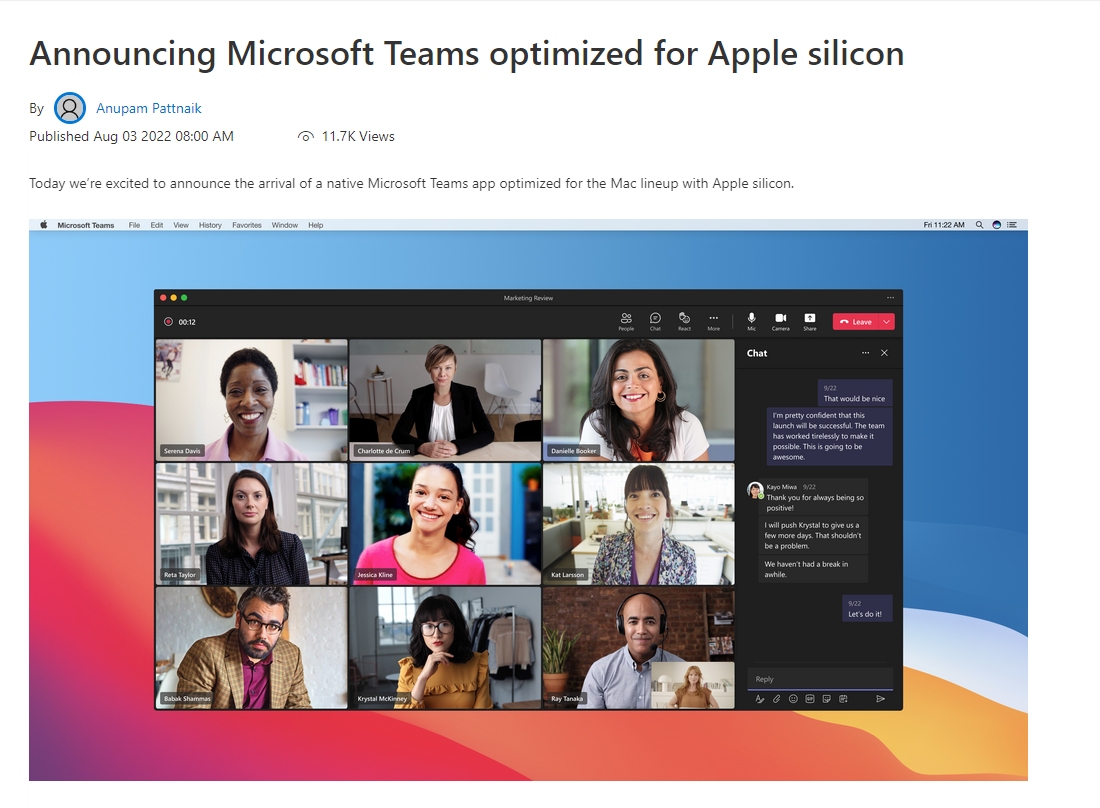Select Jessica Kline's video tile

click(445, 524)
